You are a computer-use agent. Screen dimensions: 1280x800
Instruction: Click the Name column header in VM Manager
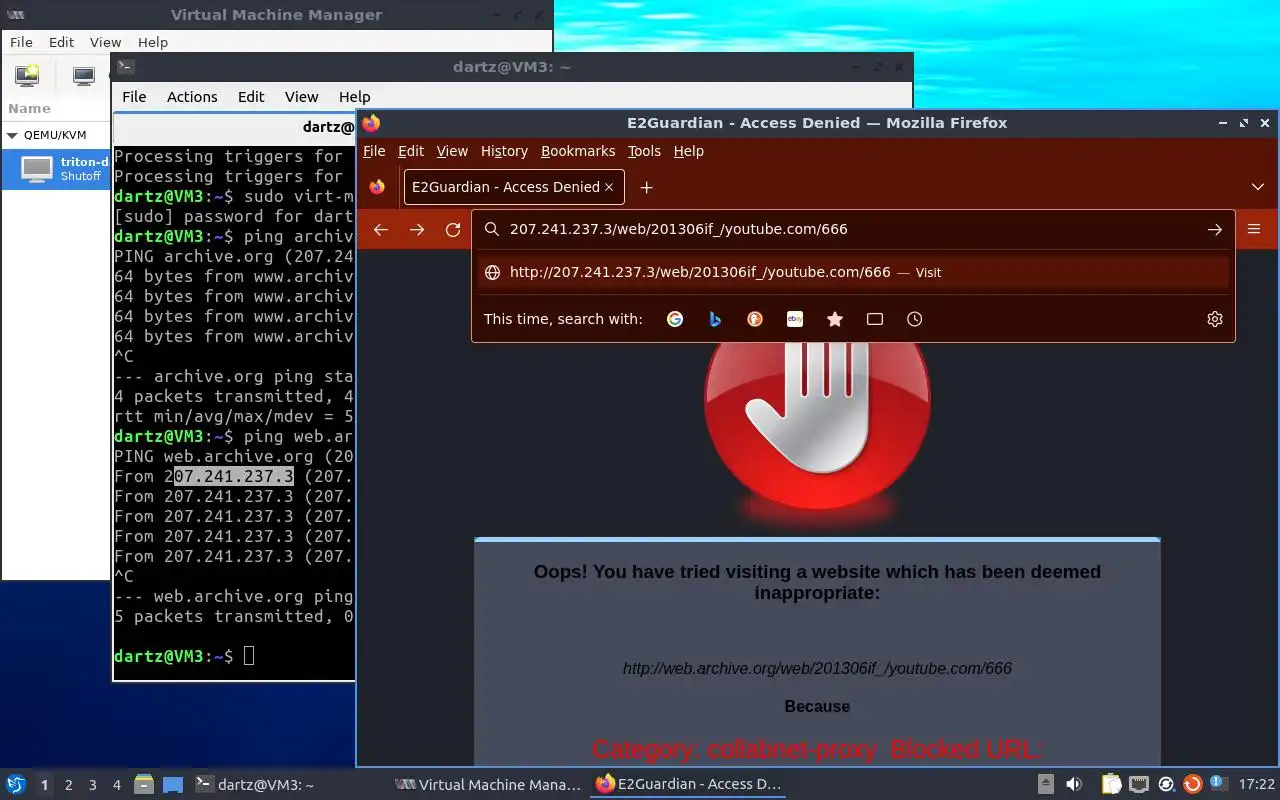pos(29,108)
